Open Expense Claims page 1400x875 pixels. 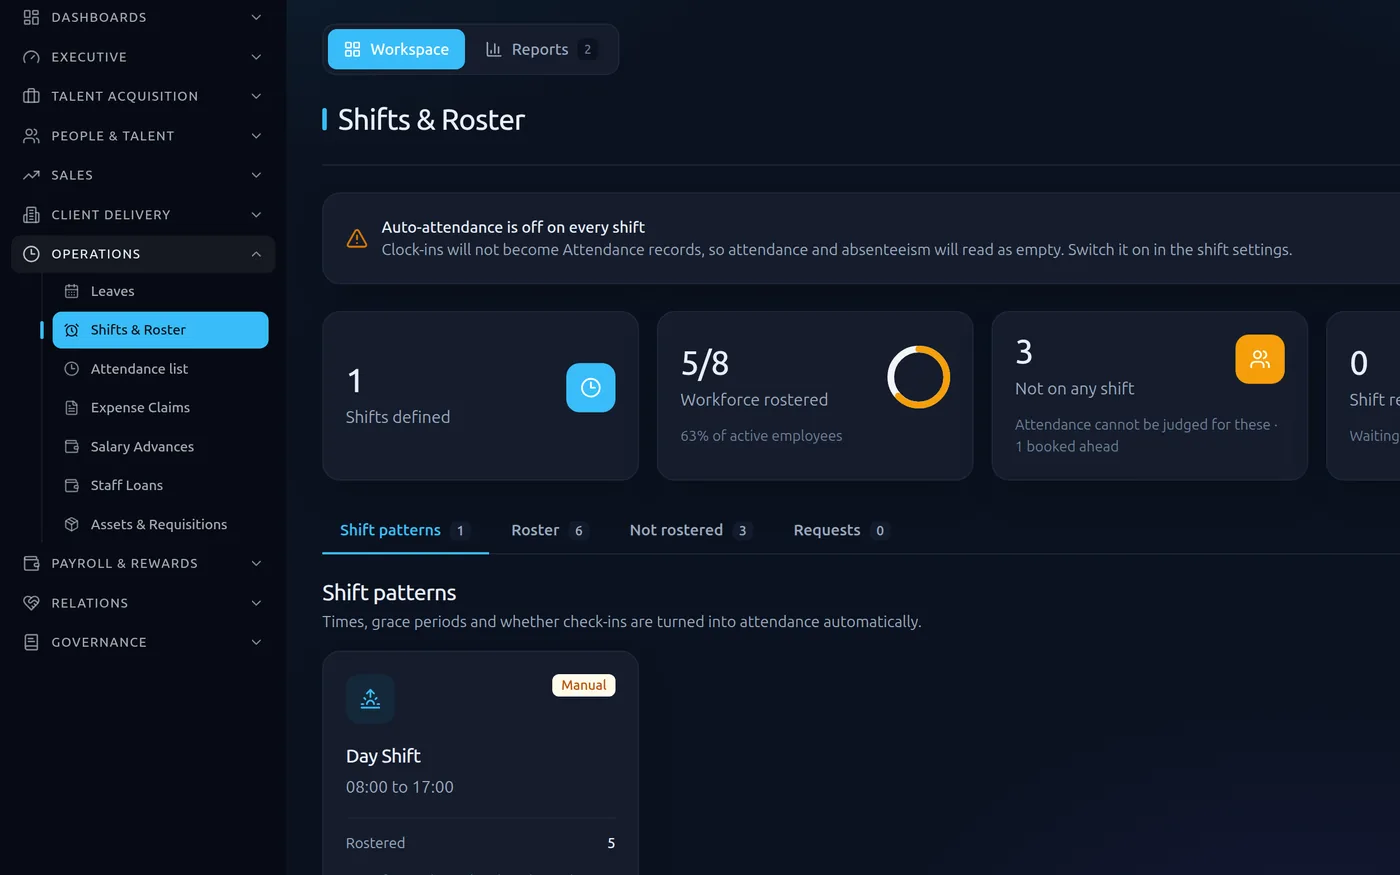[x=160, y=408]
